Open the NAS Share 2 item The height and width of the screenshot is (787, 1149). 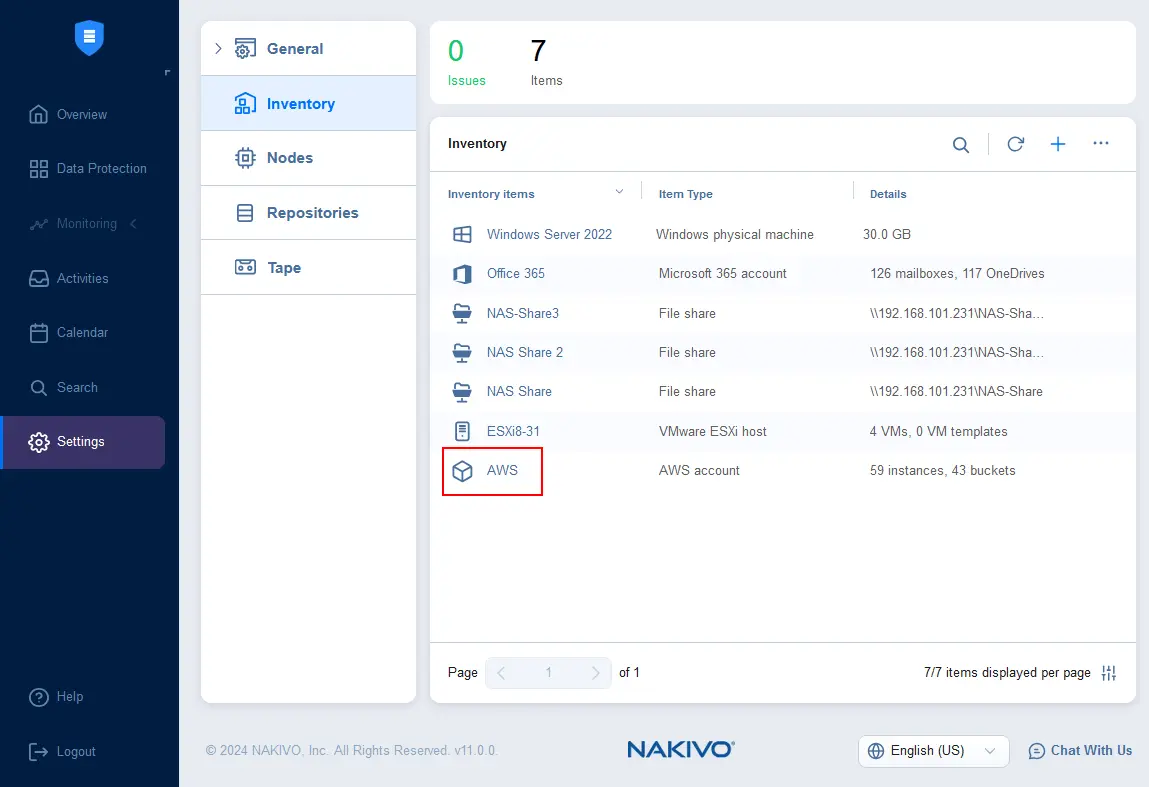tap(525, 352)
